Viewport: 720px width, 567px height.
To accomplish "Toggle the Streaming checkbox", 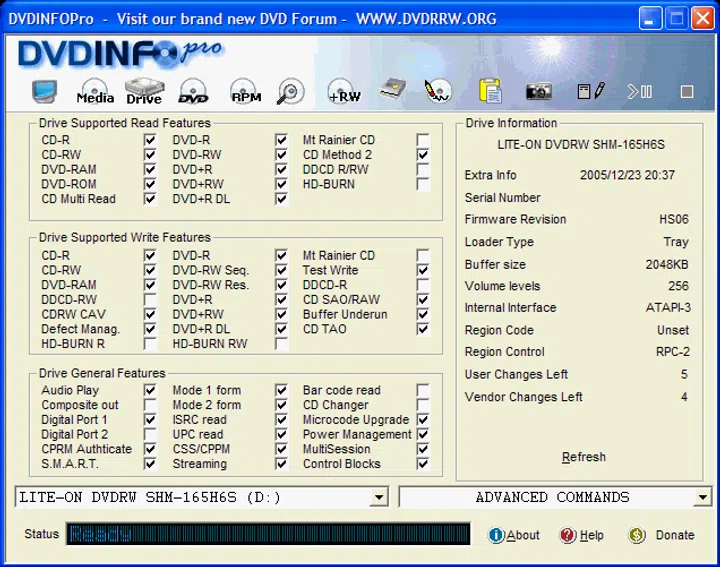I will (x=281, y=463).
